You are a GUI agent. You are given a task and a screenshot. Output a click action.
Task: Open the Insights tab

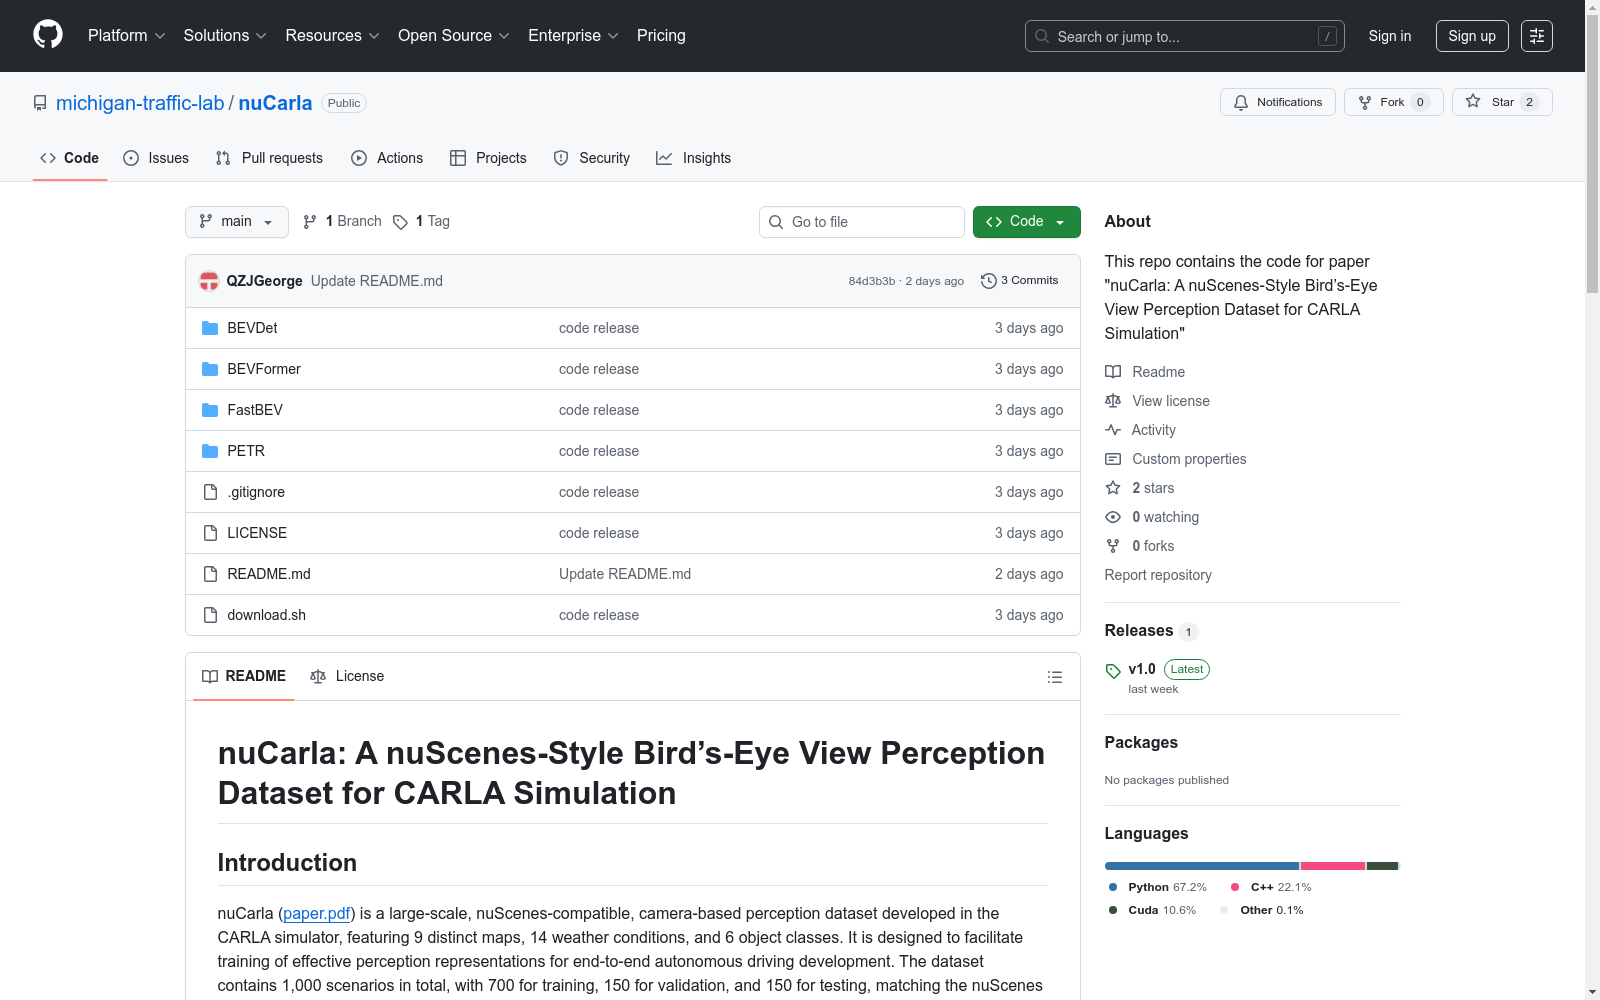pos(694,158)
